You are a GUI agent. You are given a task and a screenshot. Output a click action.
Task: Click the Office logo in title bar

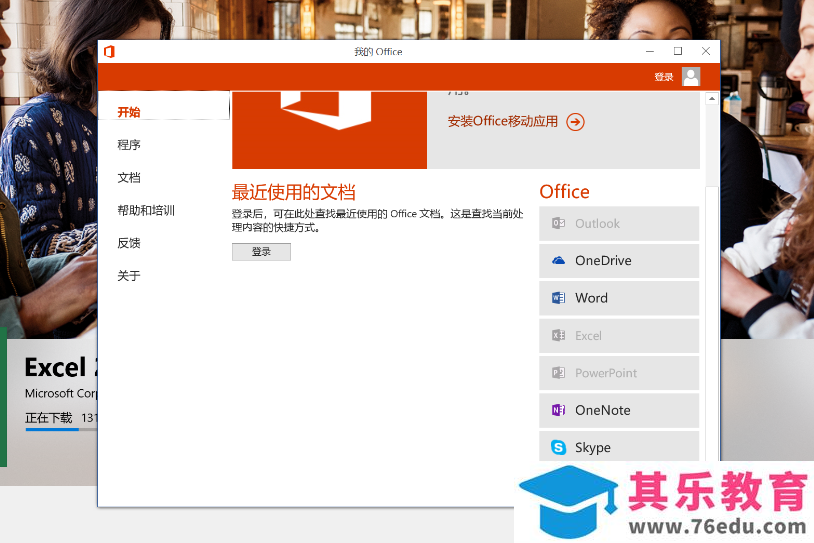point(109,51)
